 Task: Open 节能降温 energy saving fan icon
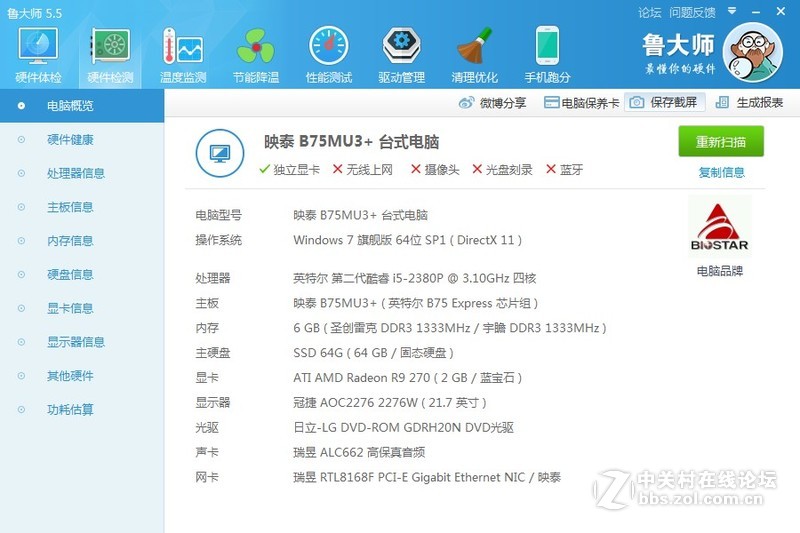[x=256, y=56]
